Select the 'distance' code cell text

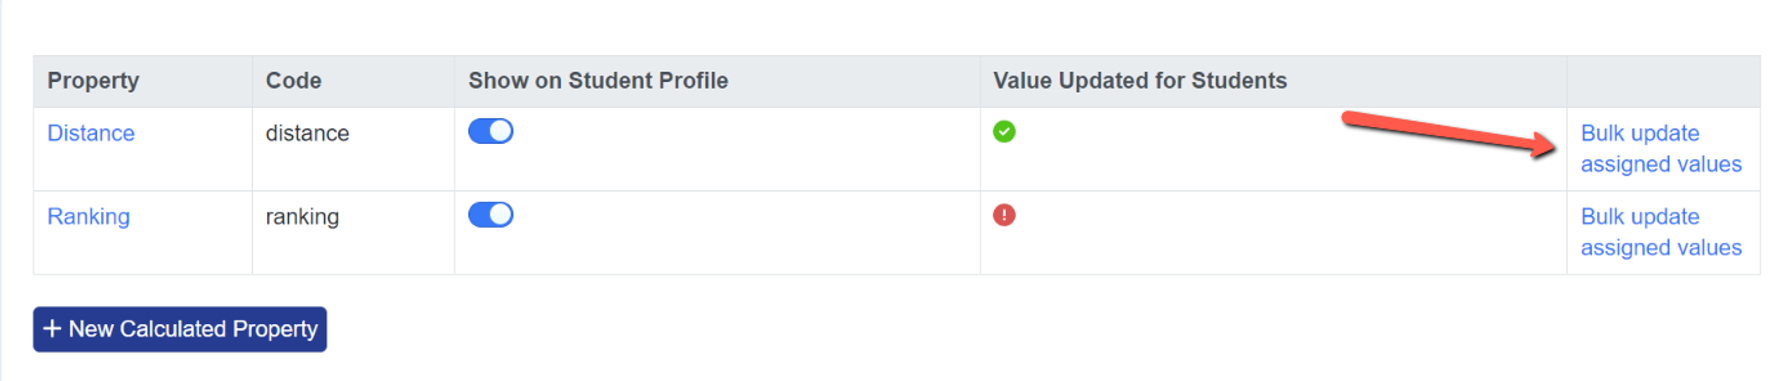coord(307,133)
